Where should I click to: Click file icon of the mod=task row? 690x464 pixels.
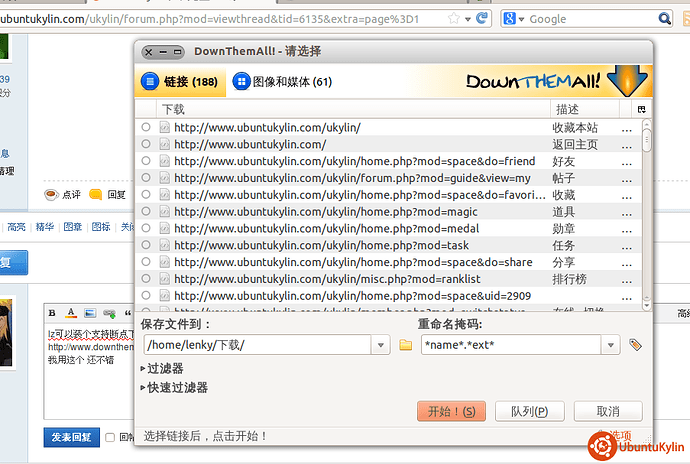(165, 245)
